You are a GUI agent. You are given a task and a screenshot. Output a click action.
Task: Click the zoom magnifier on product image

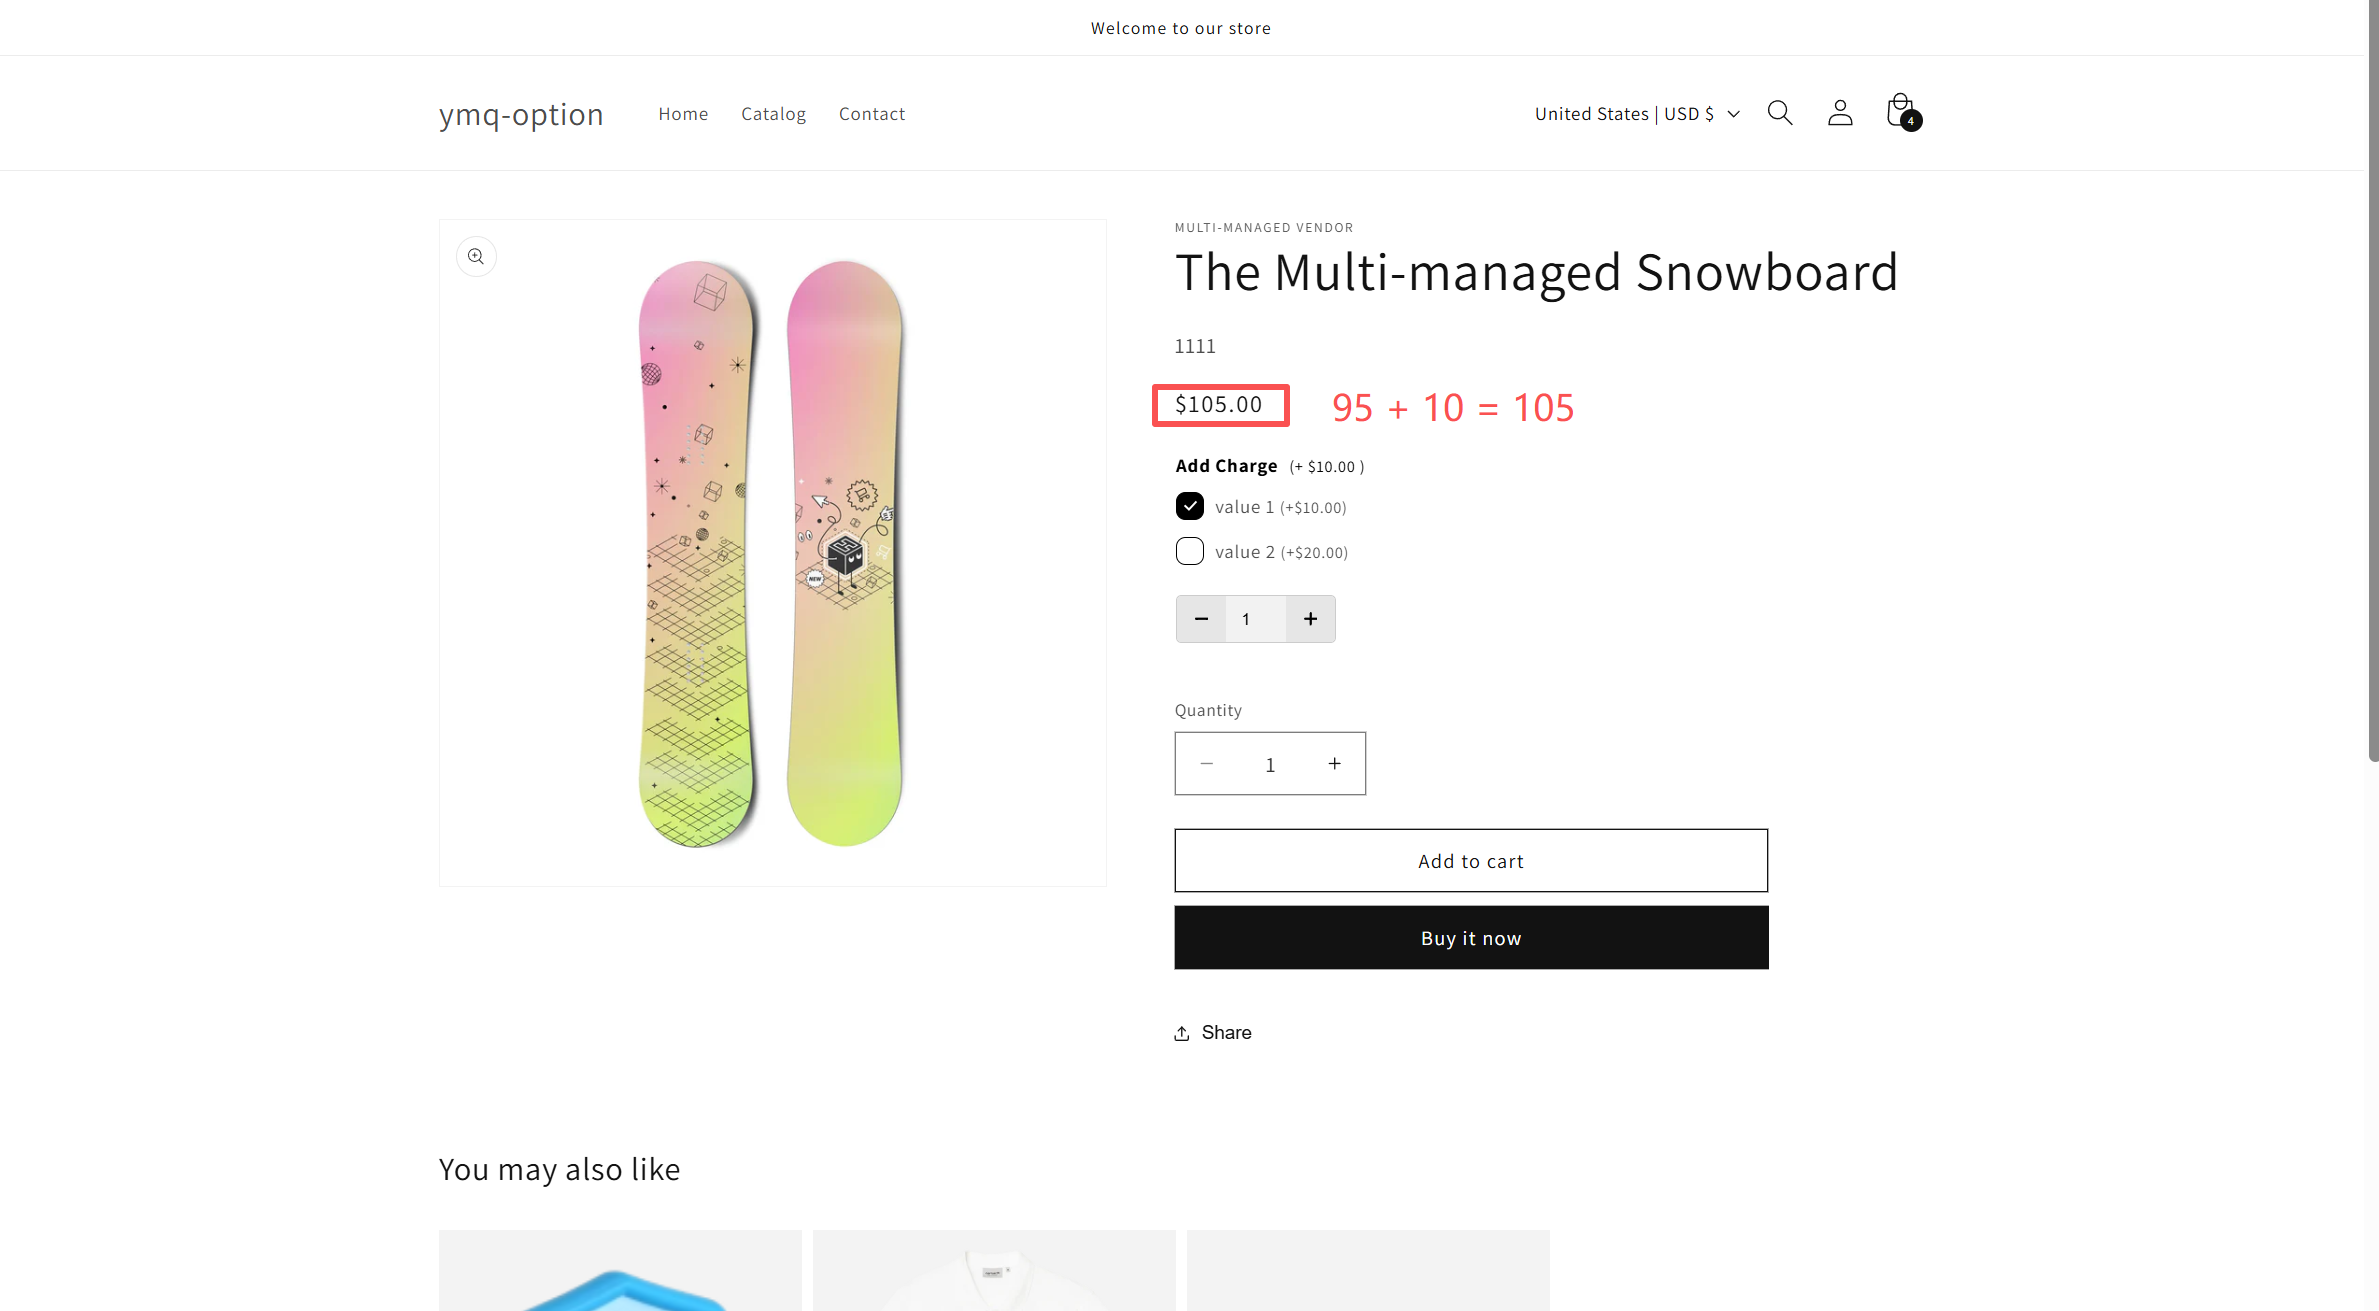(476, 257)
